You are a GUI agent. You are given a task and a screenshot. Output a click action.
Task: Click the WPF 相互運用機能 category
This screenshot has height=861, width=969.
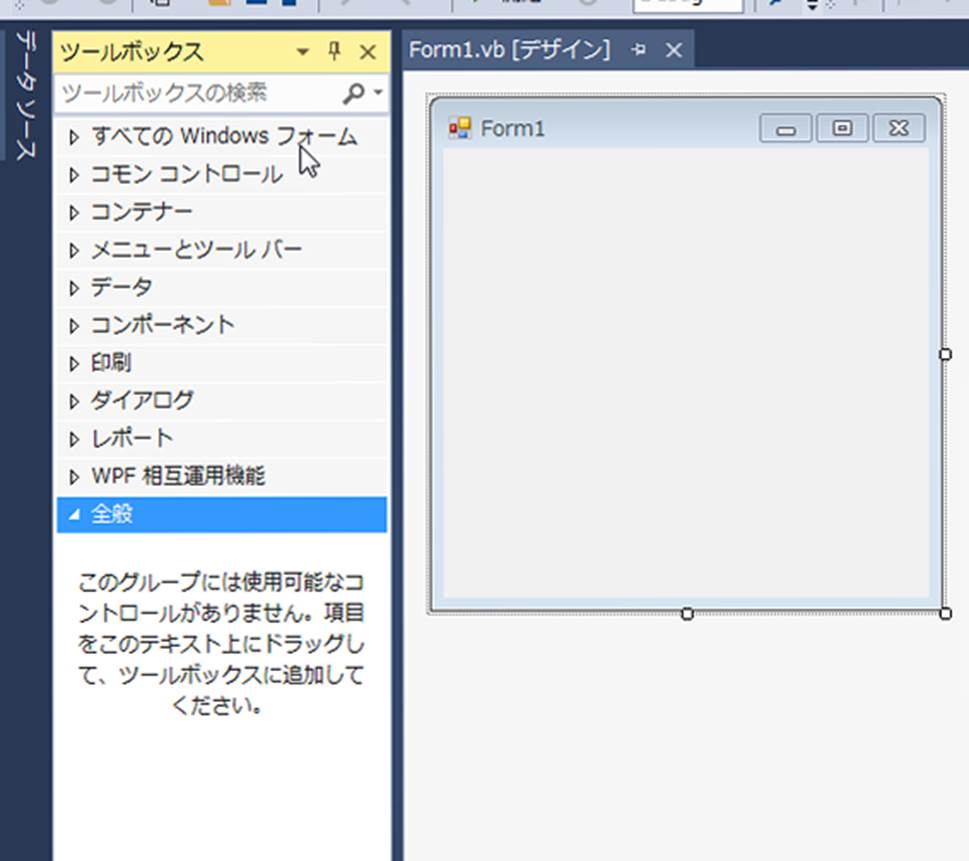178,476
